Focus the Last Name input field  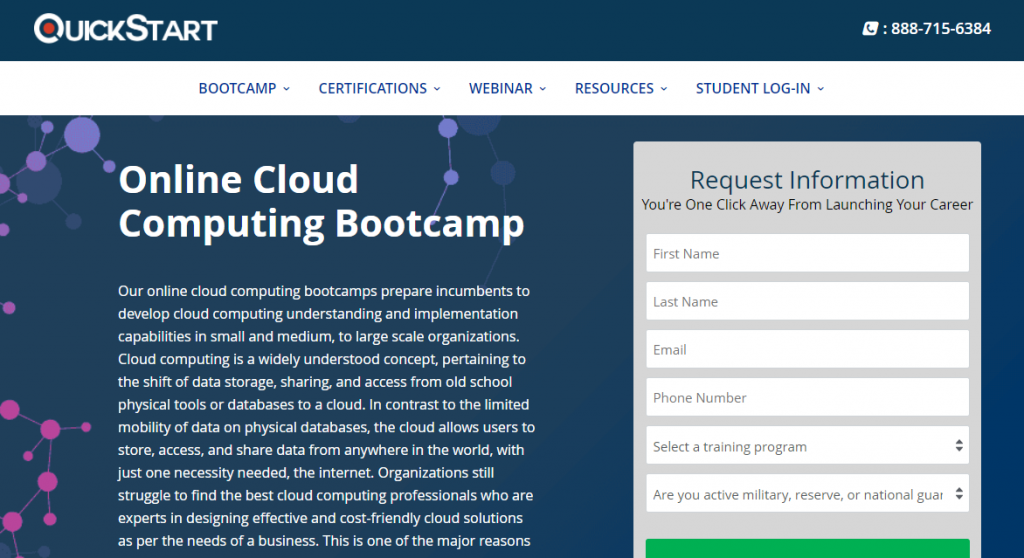point(807,301)
